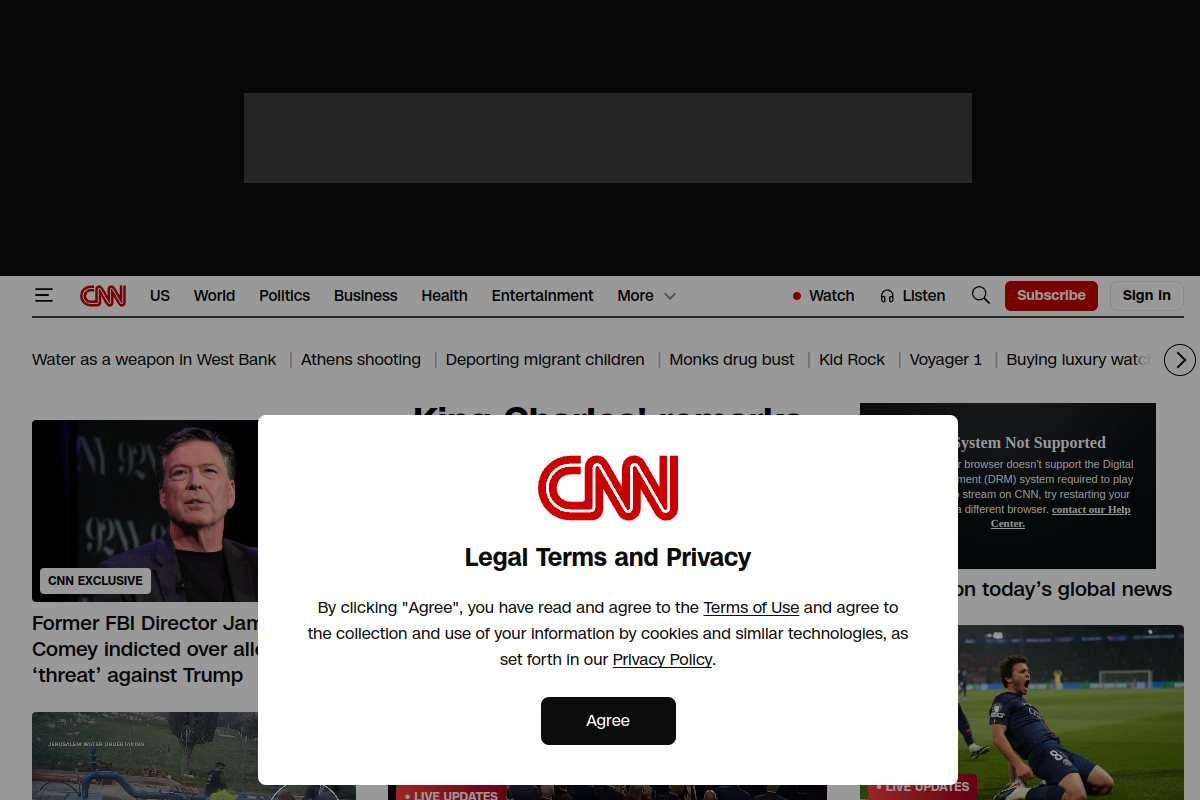The image size is (1200, 800).
Task: Click LIVE UPDATES badge on soccer photo
Action: click(923, 787)
